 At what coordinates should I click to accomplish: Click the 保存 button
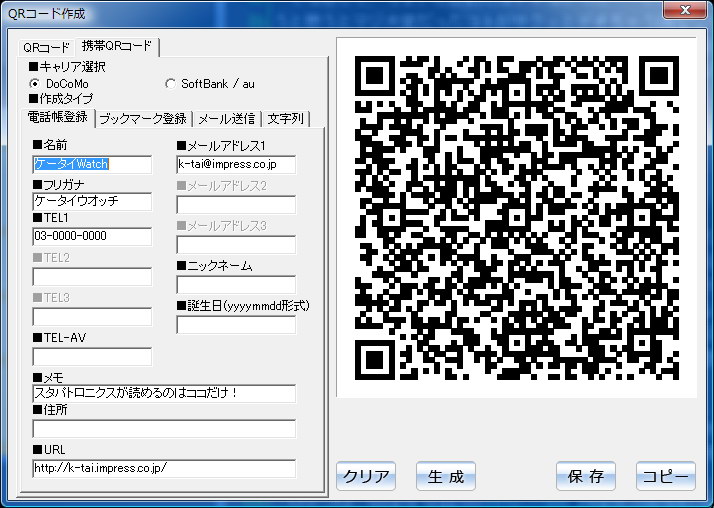(x=586, y=476)
